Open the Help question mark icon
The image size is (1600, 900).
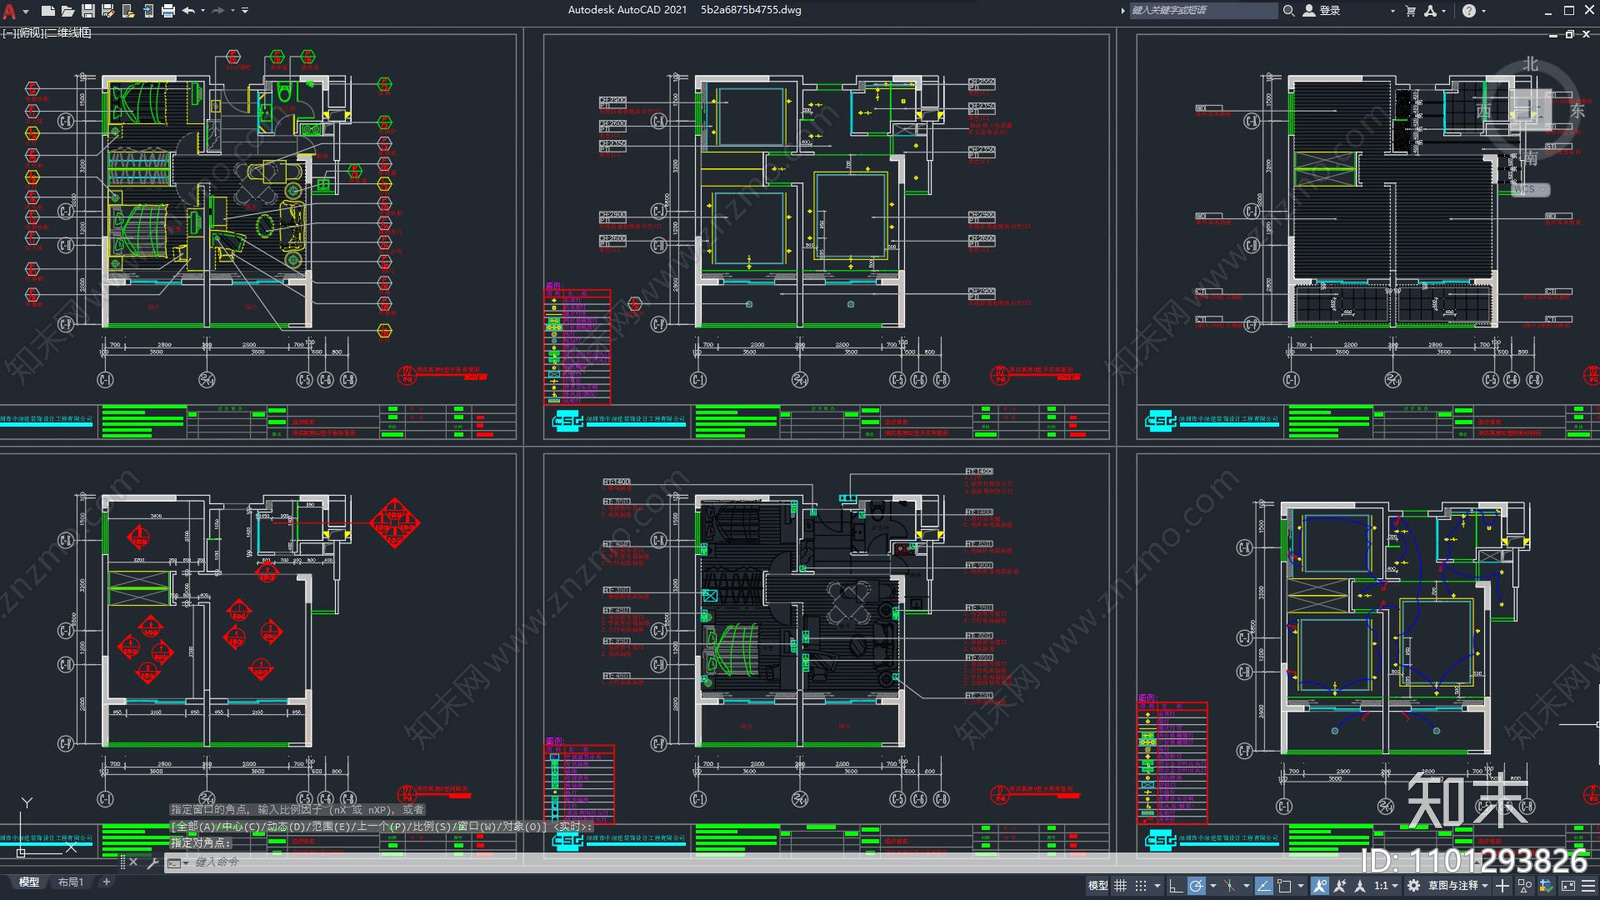point(1468,11)
